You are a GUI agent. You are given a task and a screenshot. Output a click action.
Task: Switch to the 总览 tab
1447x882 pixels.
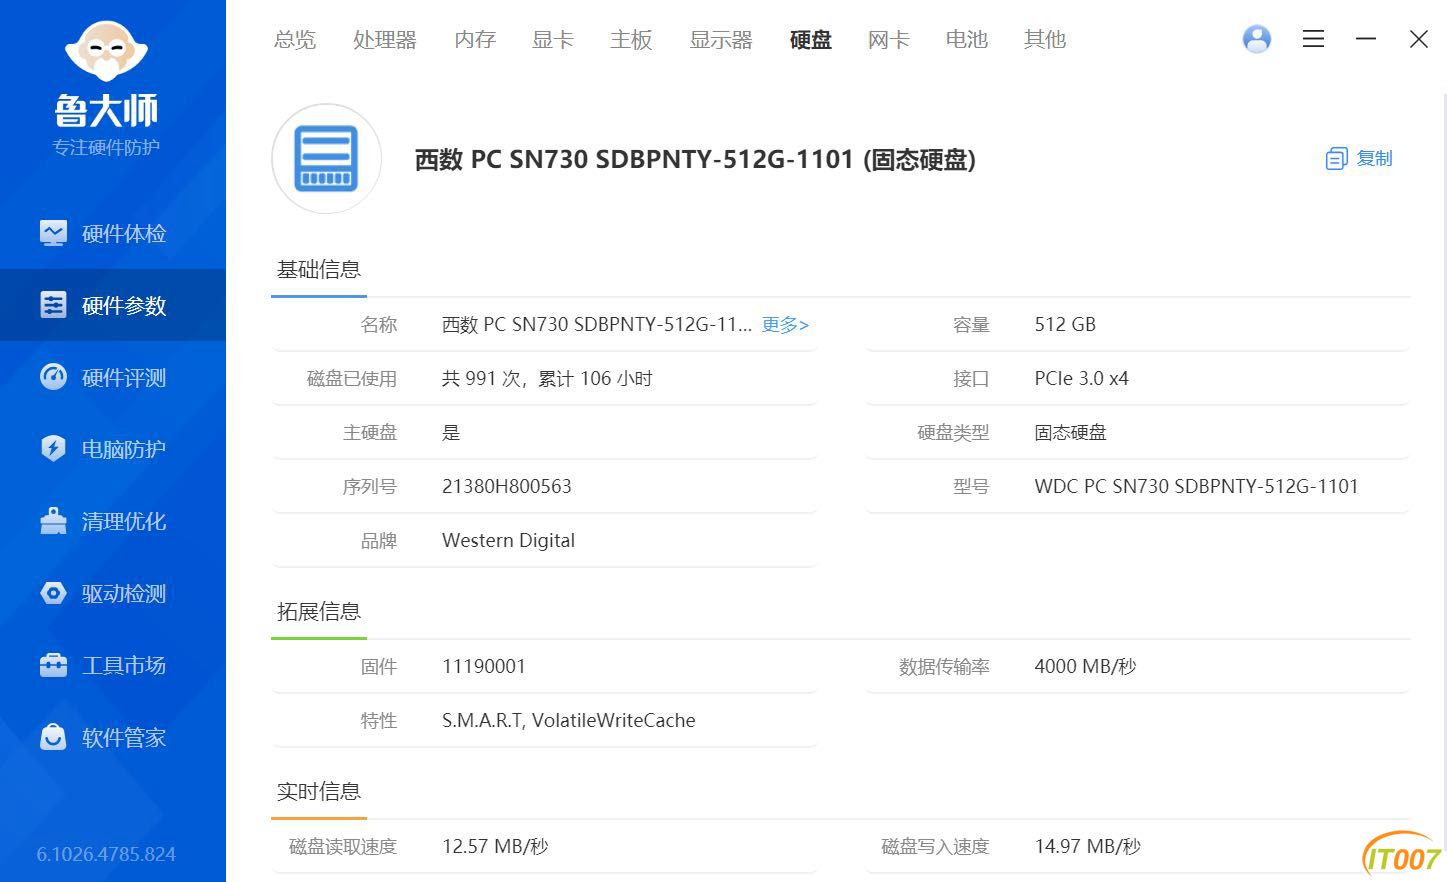(x=295, y=40)
